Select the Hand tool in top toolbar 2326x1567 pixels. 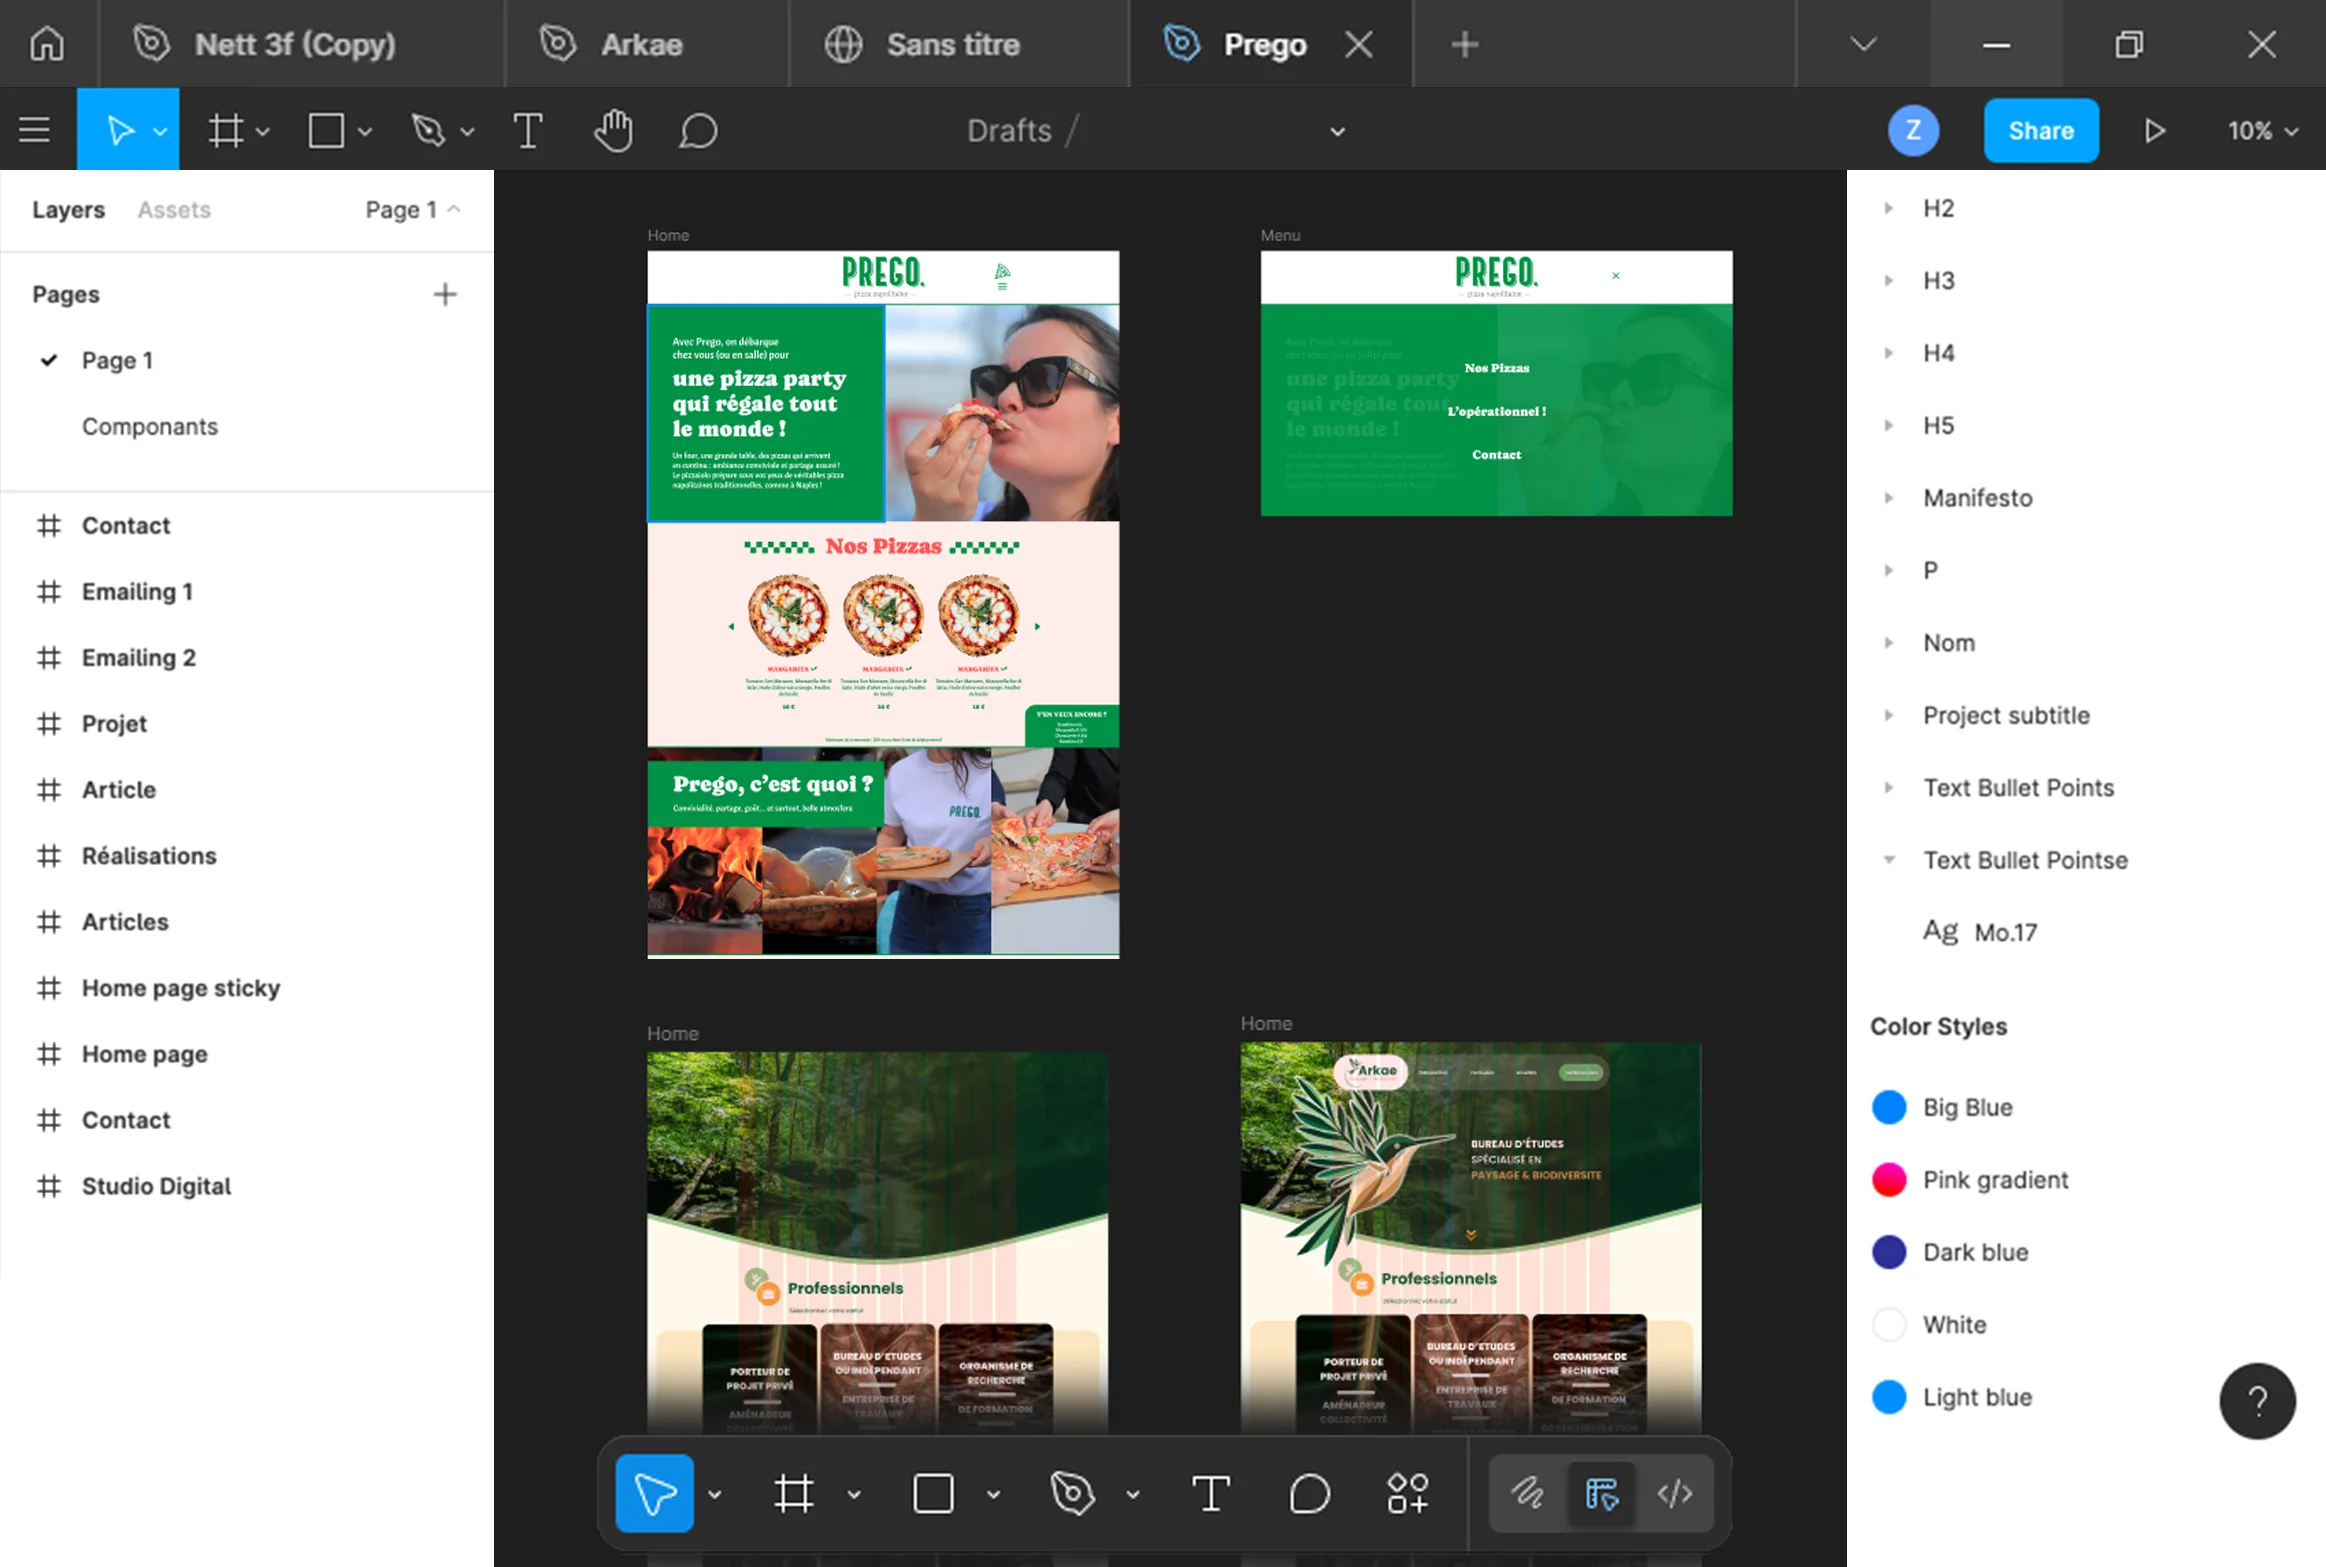[613, 131]
